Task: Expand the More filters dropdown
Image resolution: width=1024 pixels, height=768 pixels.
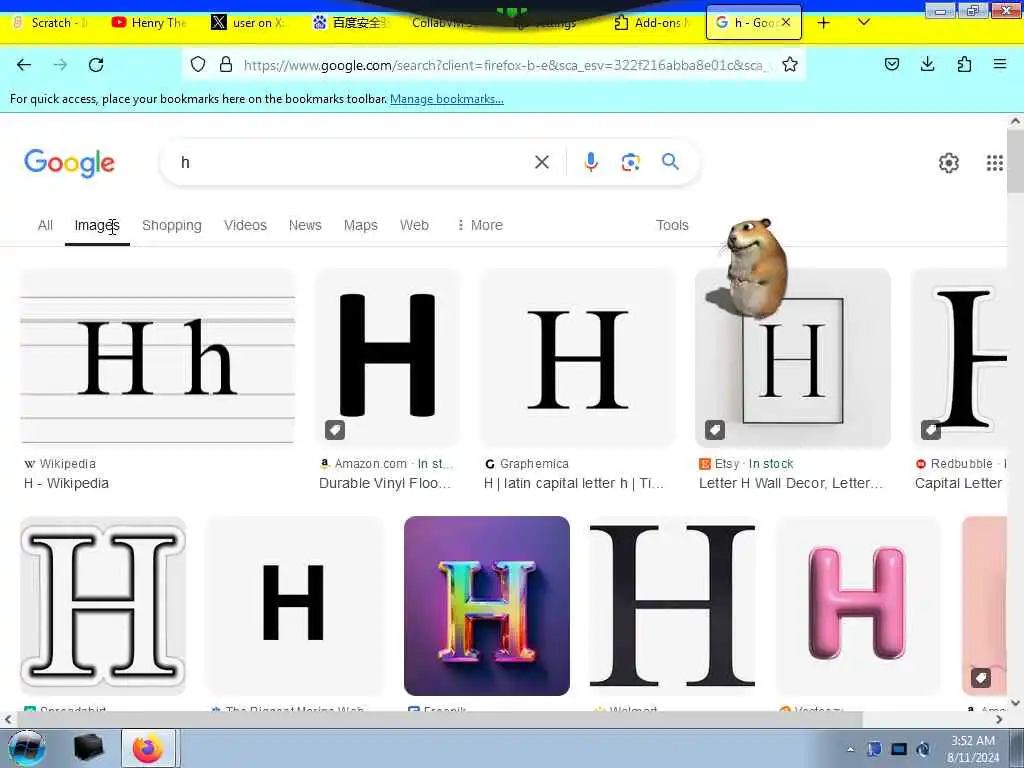Action: point(480,225)
